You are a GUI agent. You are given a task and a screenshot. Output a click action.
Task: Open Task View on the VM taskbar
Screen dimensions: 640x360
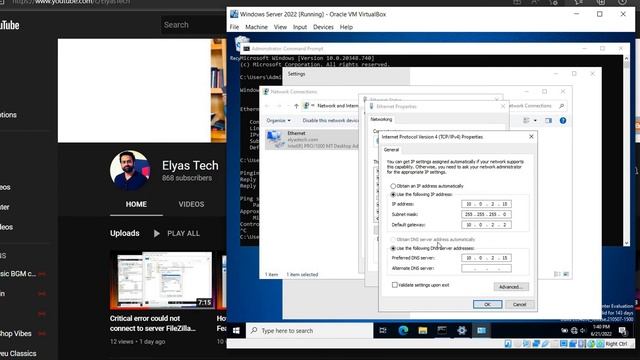pos(383,331)
